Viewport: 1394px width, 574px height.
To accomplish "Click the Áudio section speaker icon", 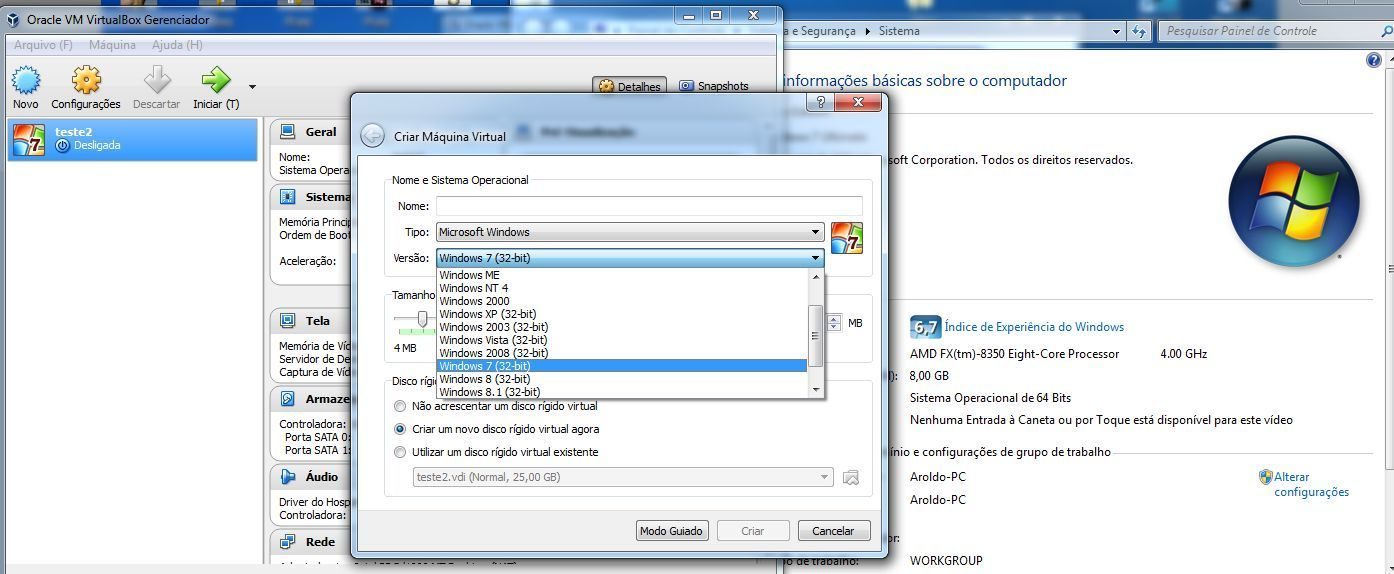I will click(288, 477).
